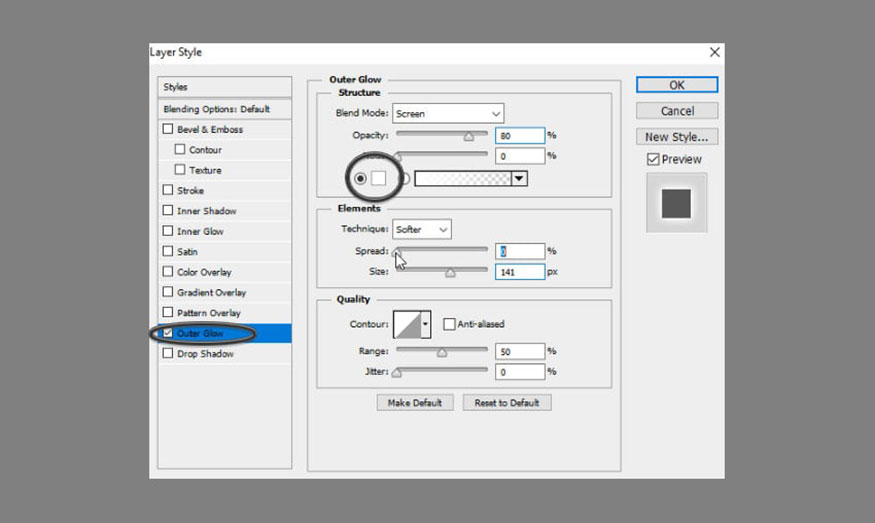The height and width of the screenshot is (523, 875).
Task: Click the Make Default button
Action: [x=415, y=402]
